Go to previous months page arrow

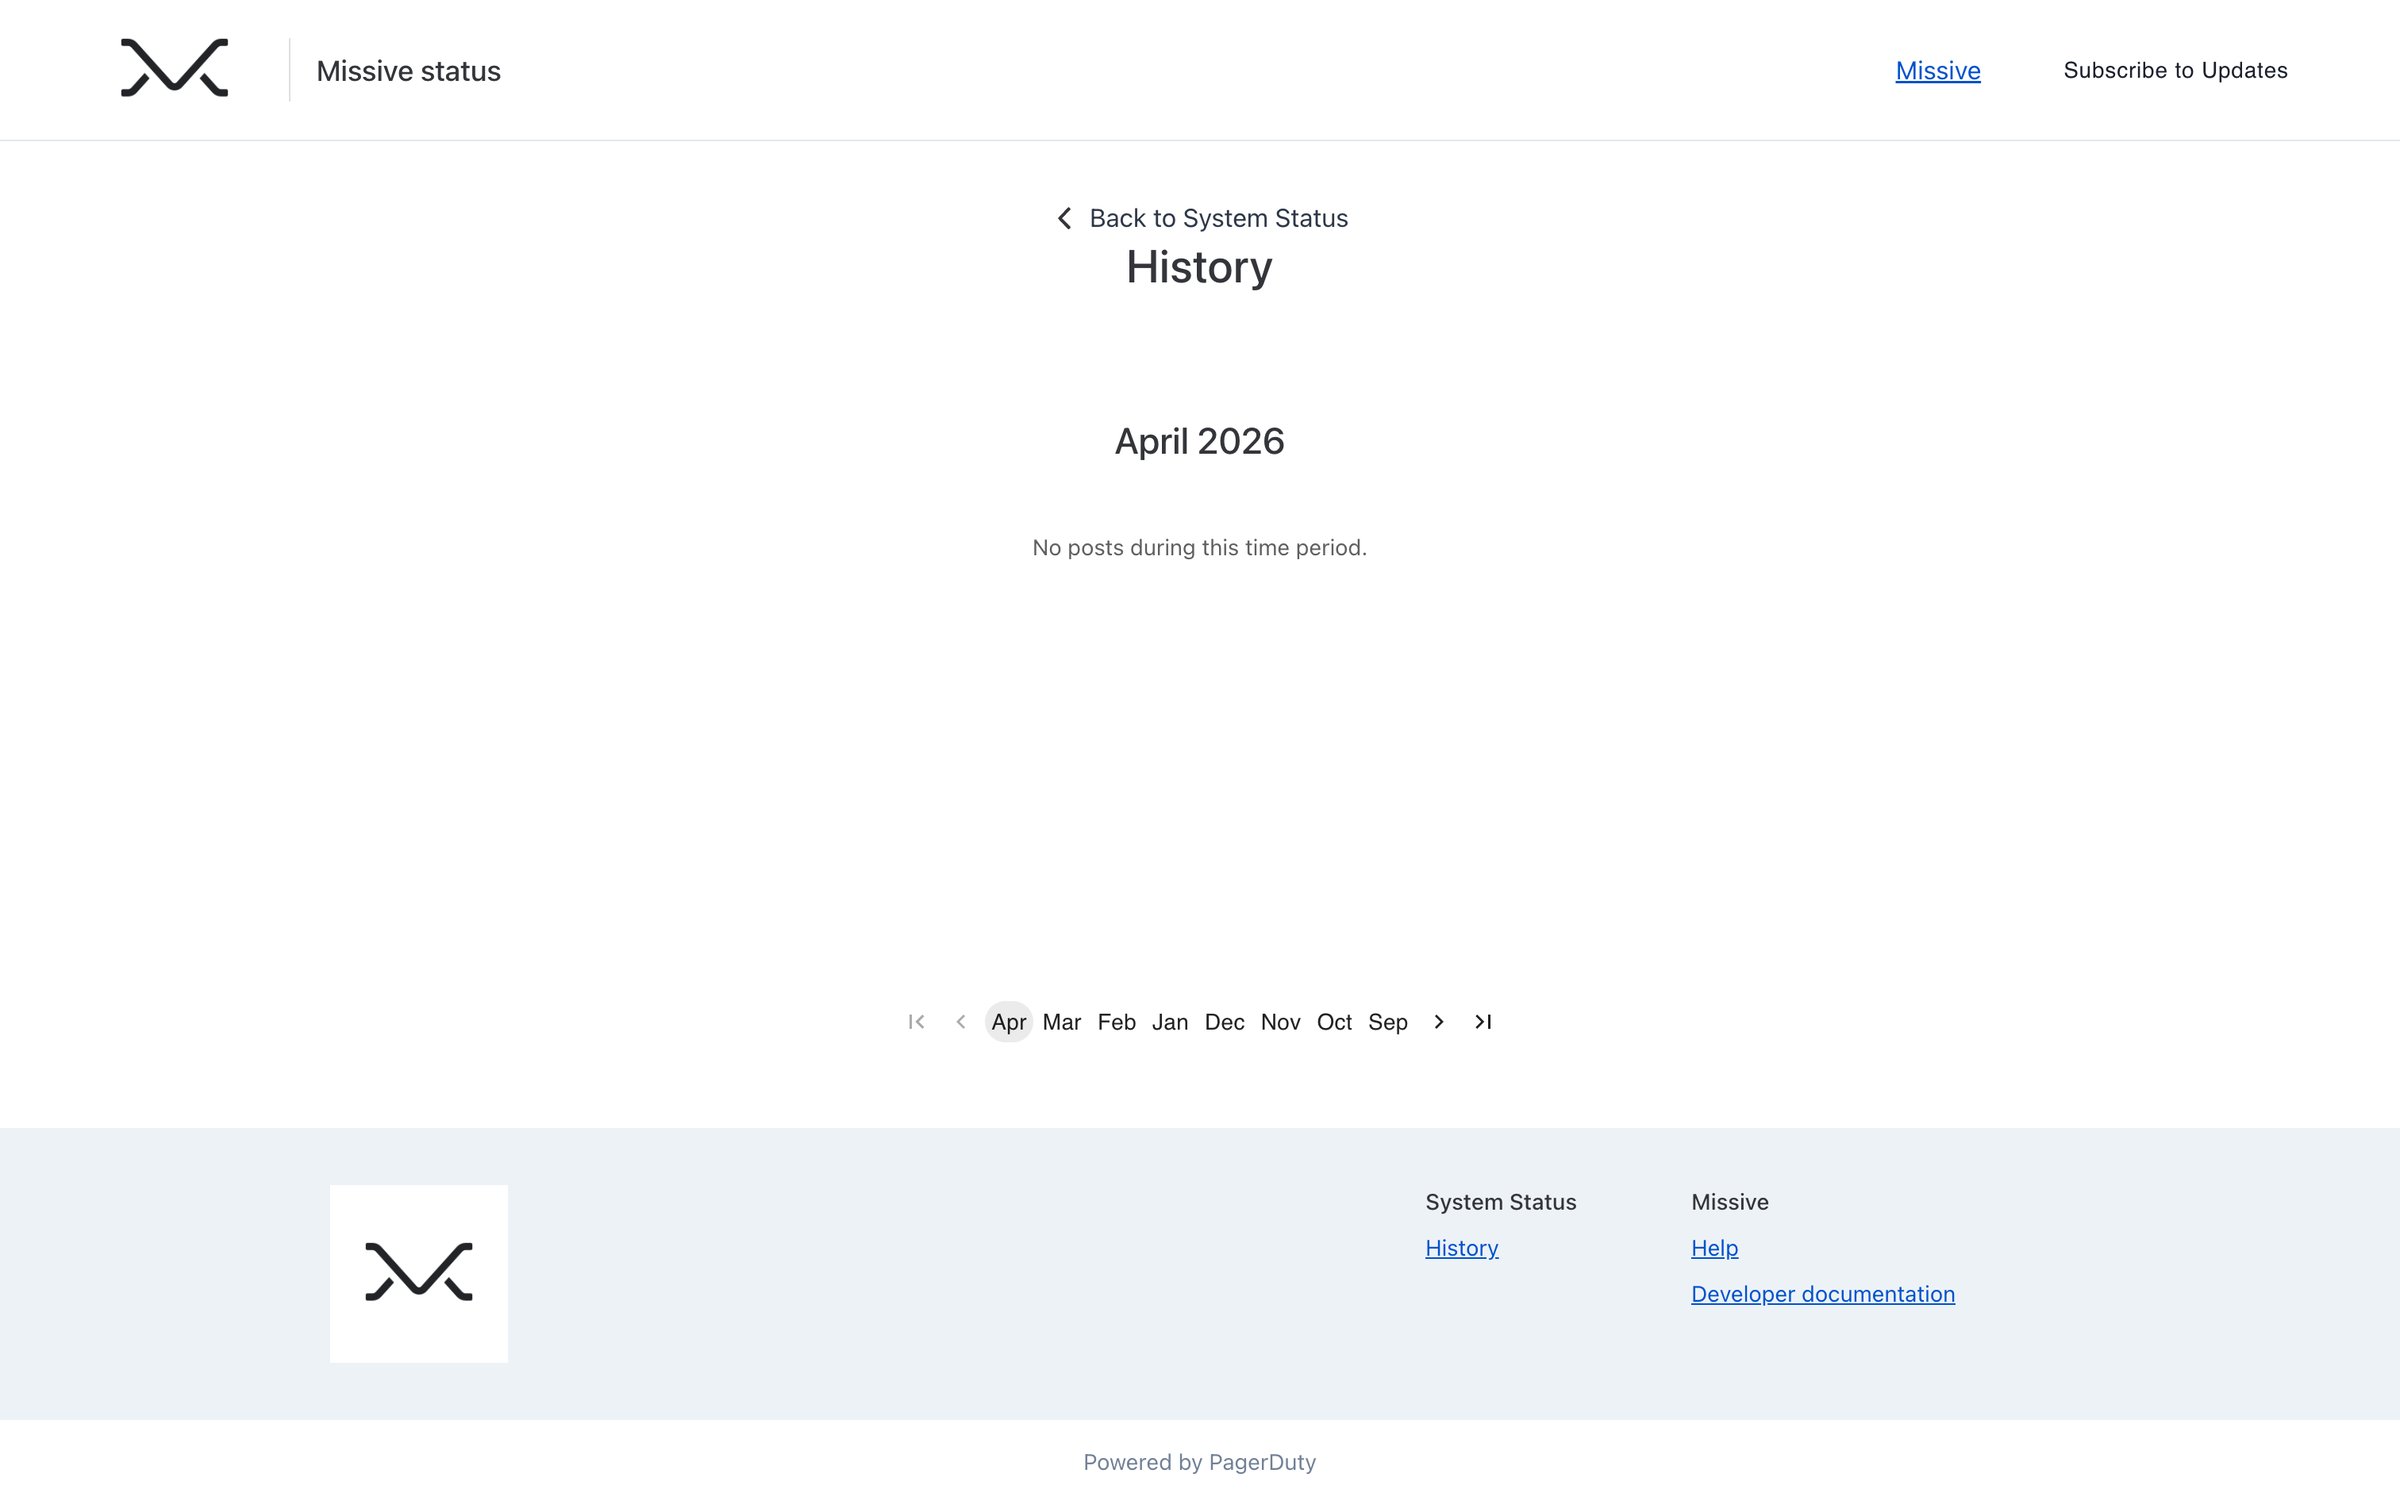coord(961,1022)
